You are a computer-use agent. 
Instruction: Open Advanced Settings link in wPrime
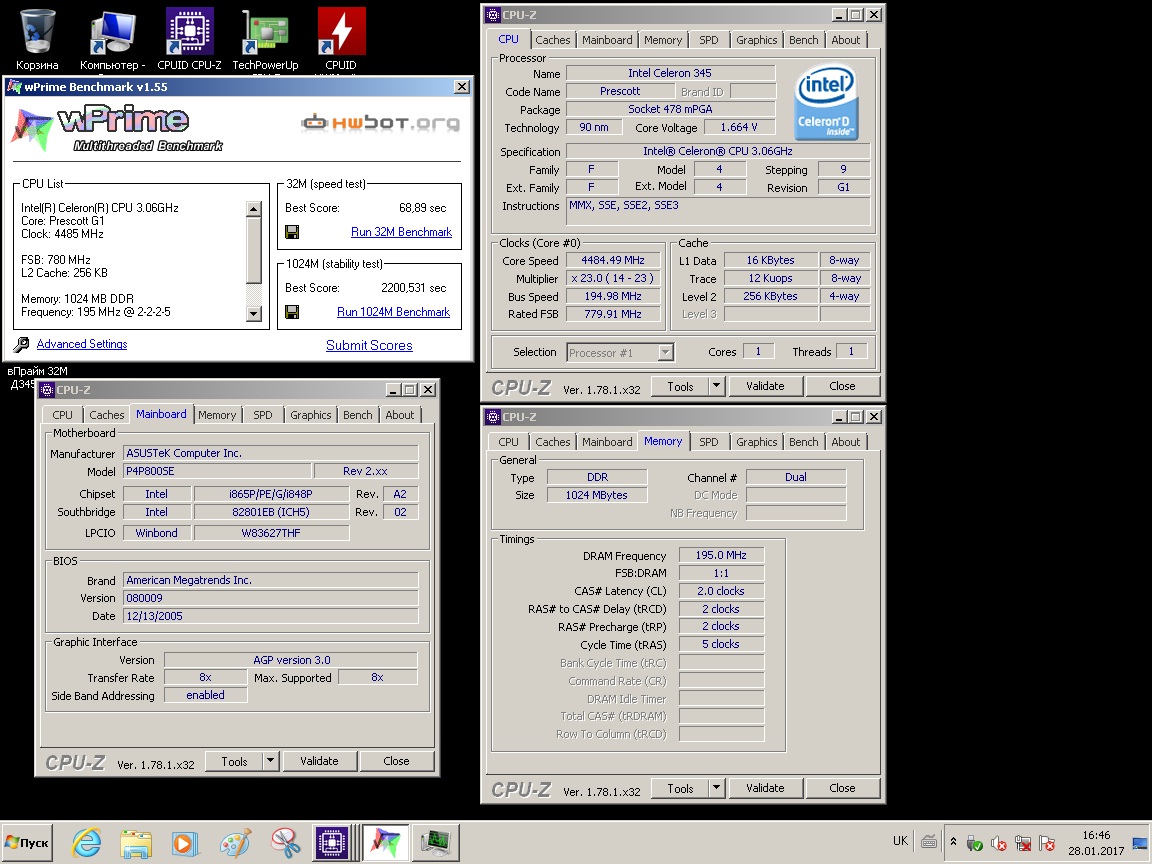tap(82, 344)
